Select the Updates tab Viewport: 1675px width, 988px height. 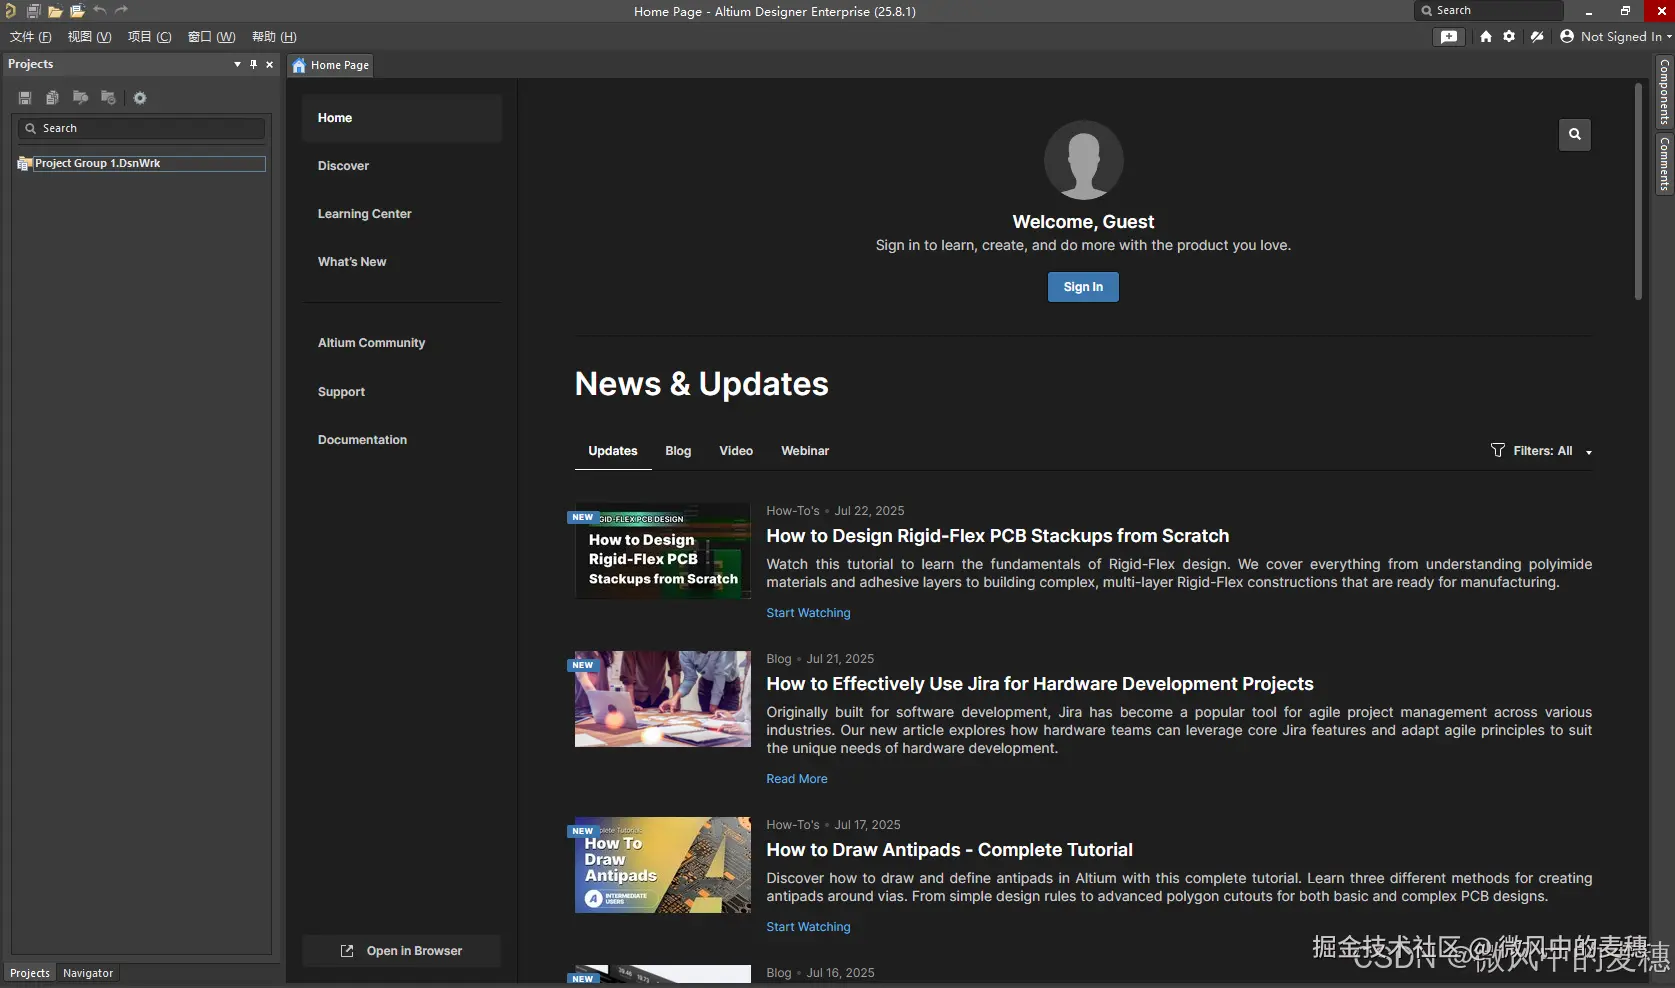pyautogui.click(x=613, y=451)
